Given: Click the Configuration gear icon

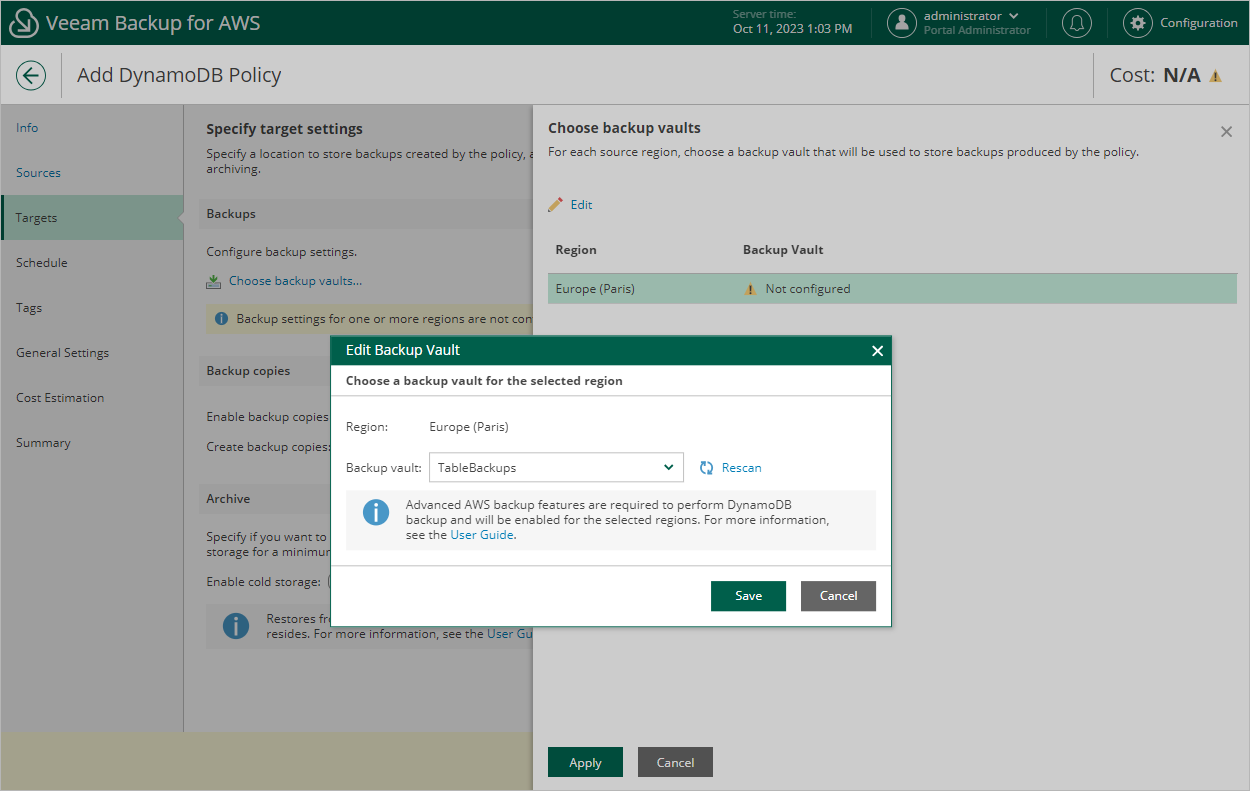Looking at the screenshot, I should click(x=1138, y=23).
